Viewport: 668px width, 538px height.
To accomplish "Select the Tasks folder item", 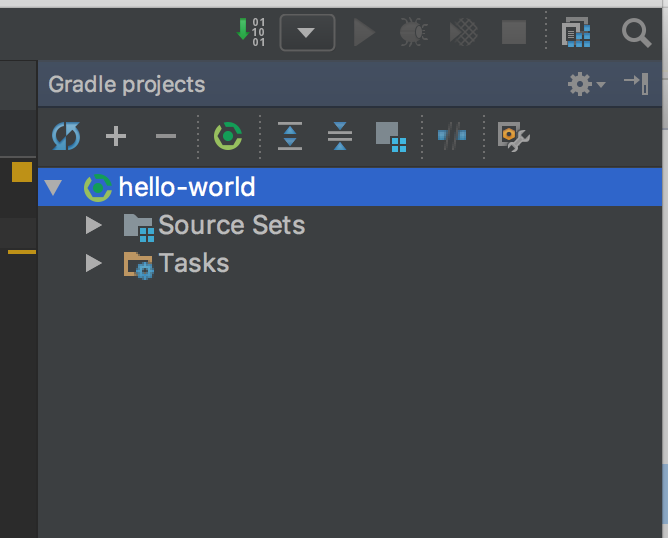I will coord(176,264).
